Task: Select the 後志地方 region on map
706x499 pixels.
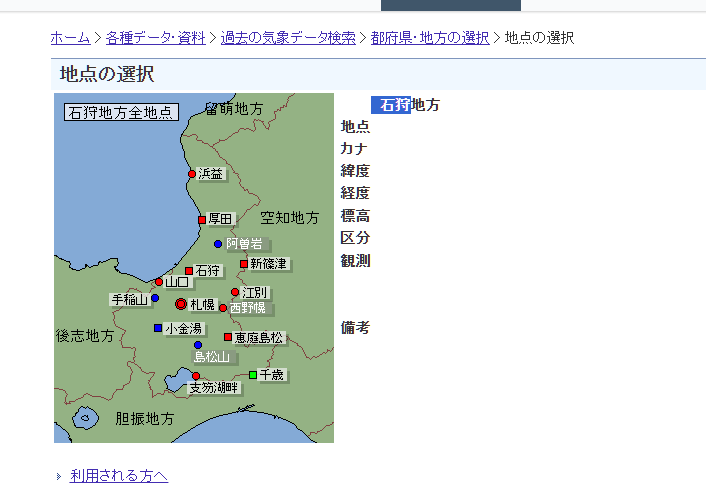Action: [85, 336]
